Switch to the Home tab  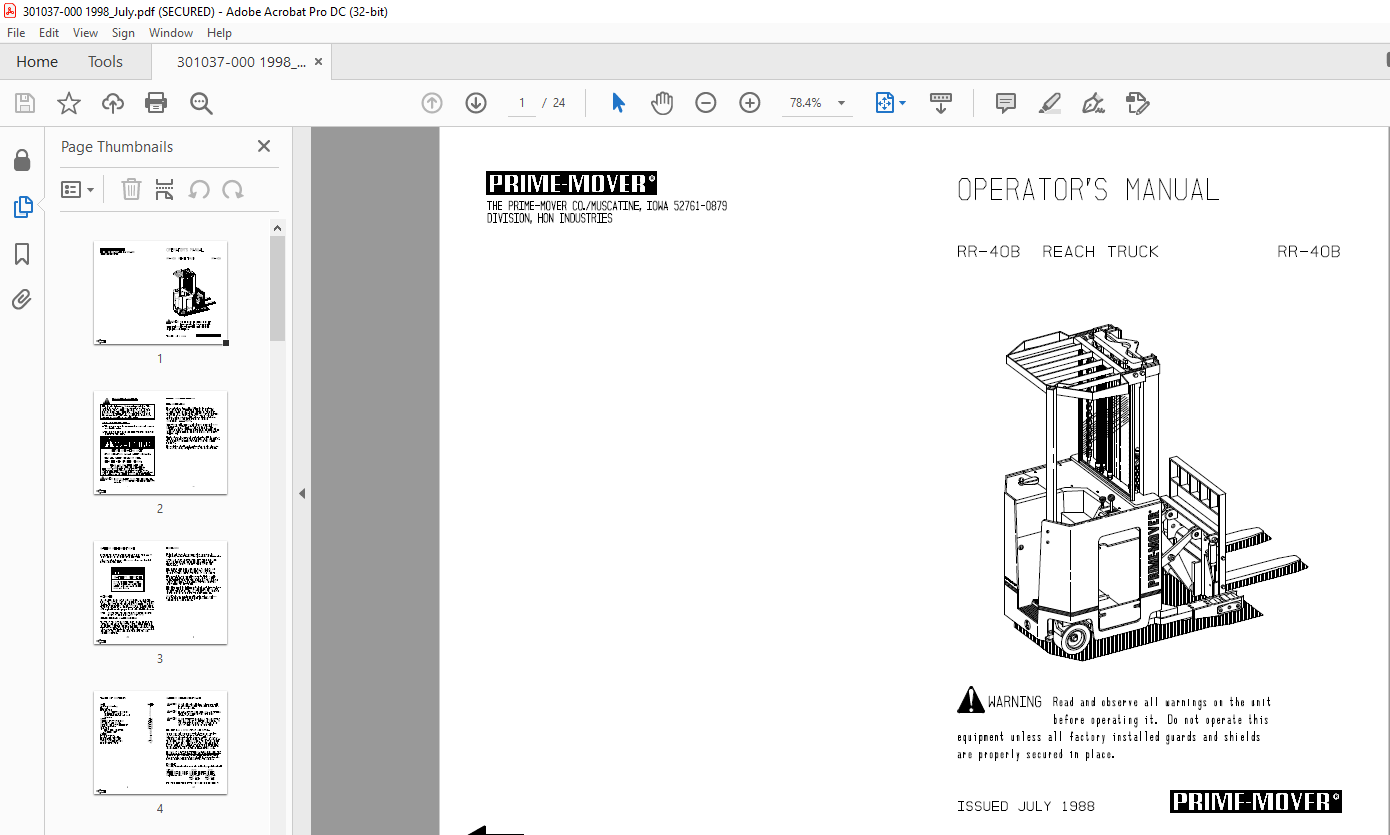pos(37,62)
